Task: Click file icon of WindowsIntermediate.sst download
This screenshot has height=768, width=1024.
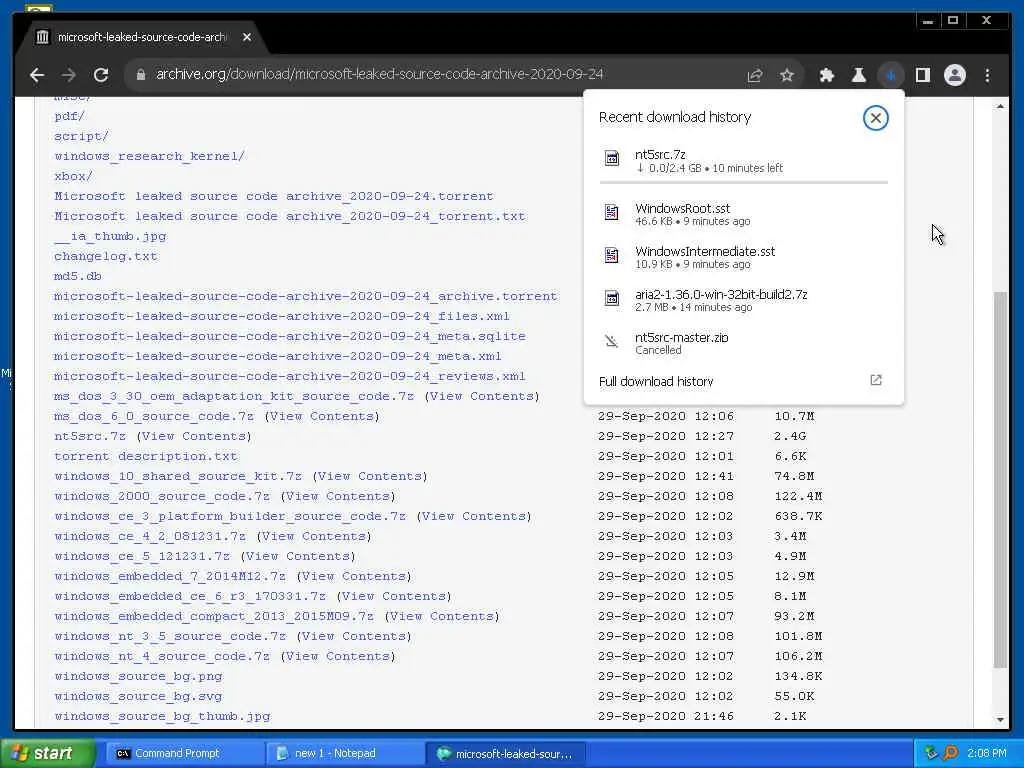Action: [612, 255]
